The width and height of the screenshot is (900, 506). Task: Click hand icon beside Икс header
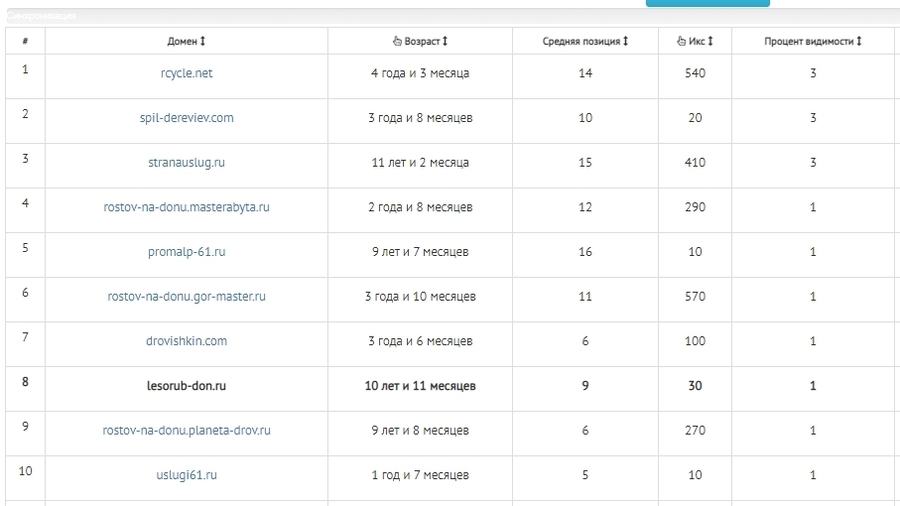[x=681, y=41]
